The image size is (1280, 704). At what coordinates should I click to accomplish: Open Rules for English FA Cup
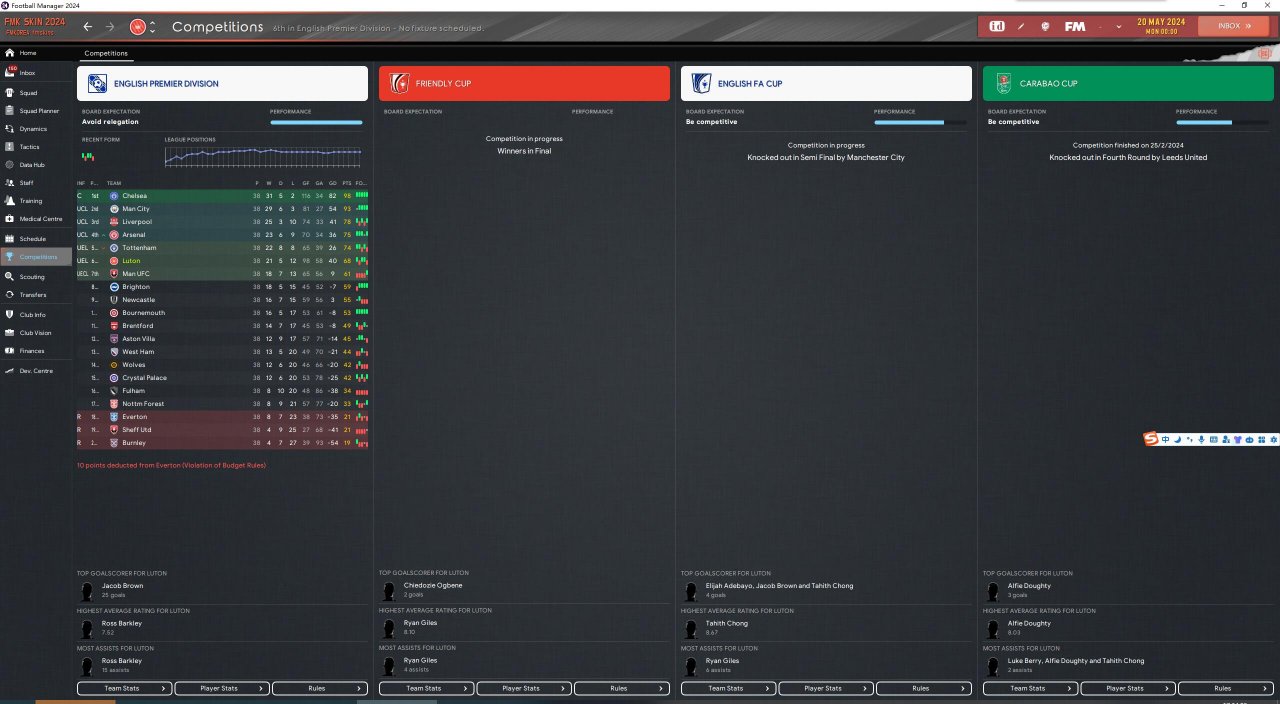pos(924,688)
